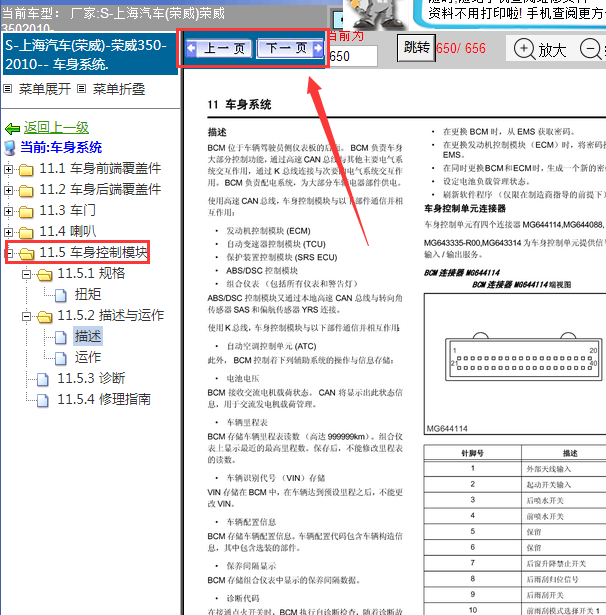Screen dimensions: 606x615
Task: Click document icon beside 描述
Action: [61, 338]
